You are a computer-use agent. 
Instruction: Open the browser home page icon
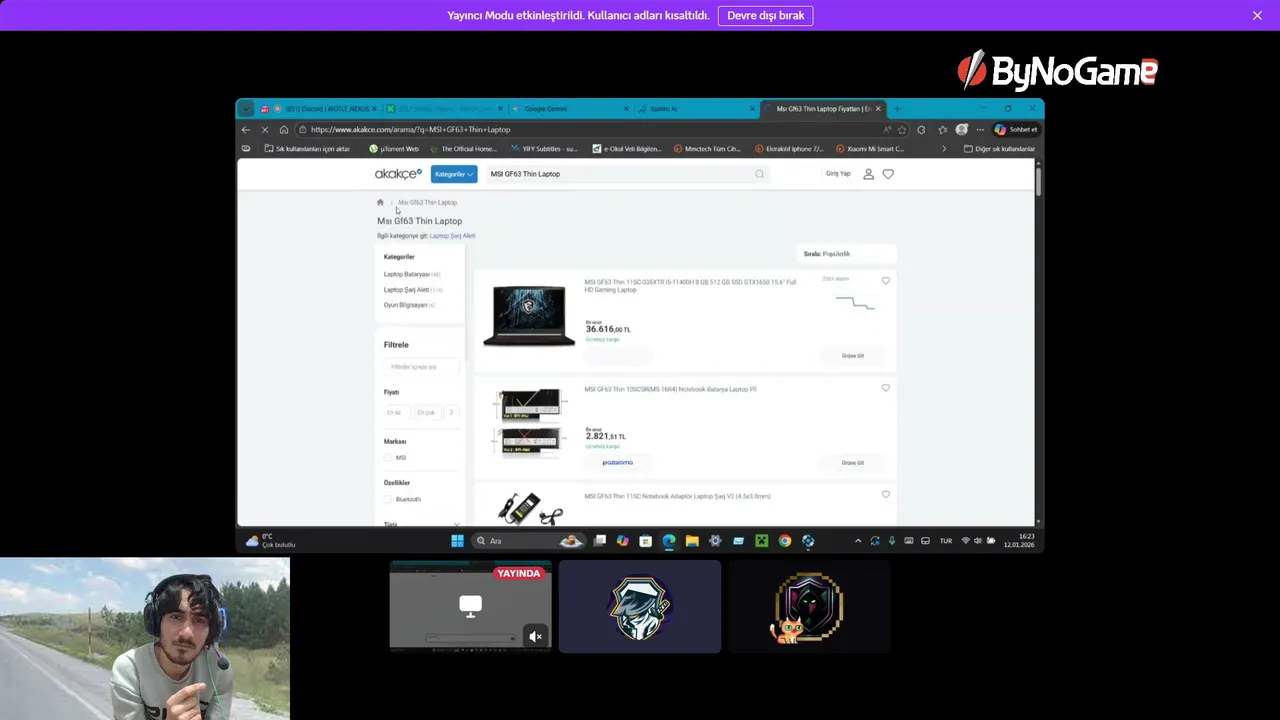point(284,129)
